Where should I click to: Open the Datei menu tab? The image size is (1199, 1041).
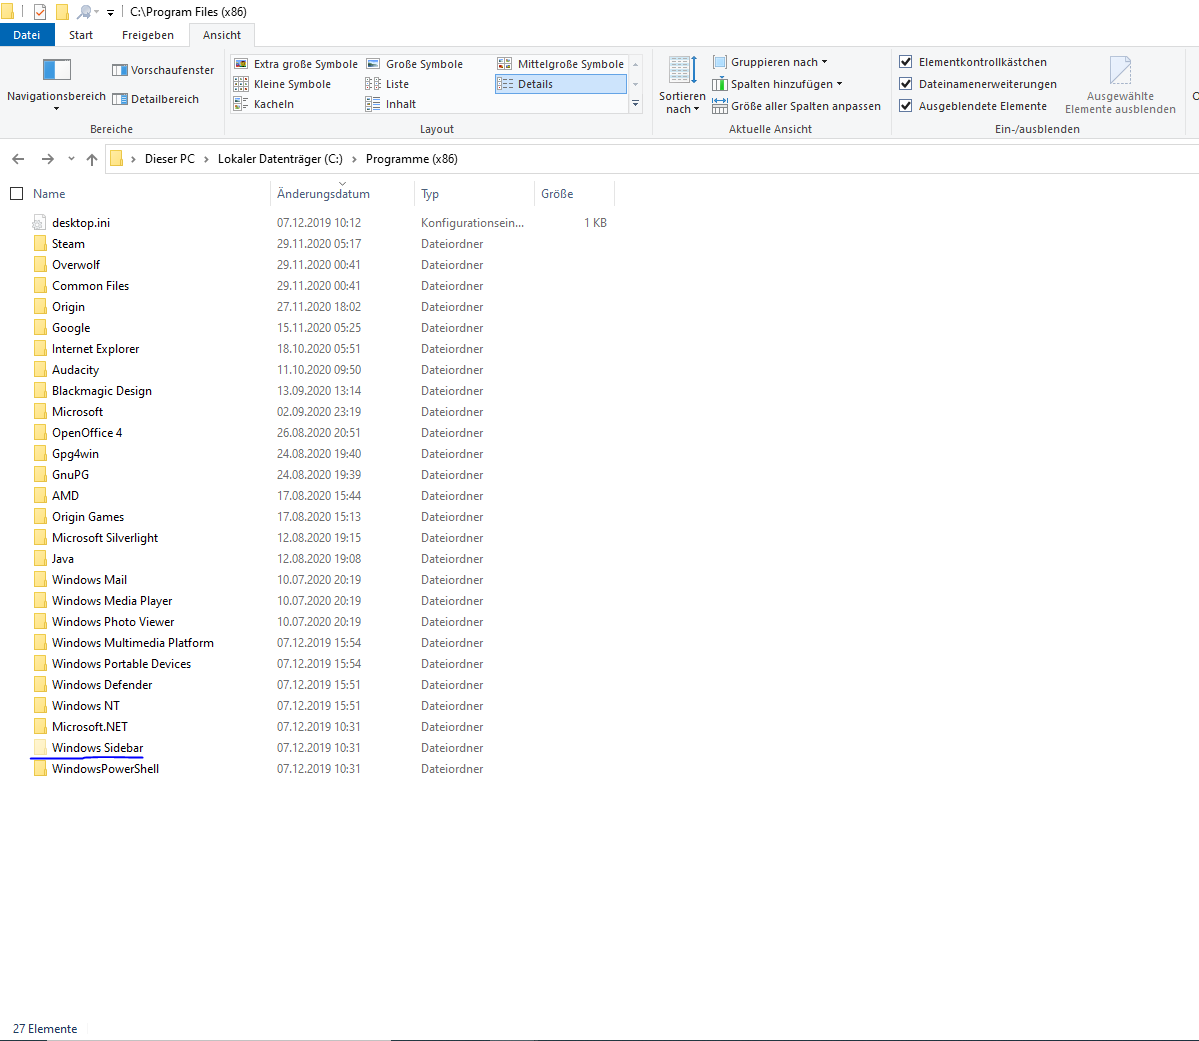click(x=27, y=34)
